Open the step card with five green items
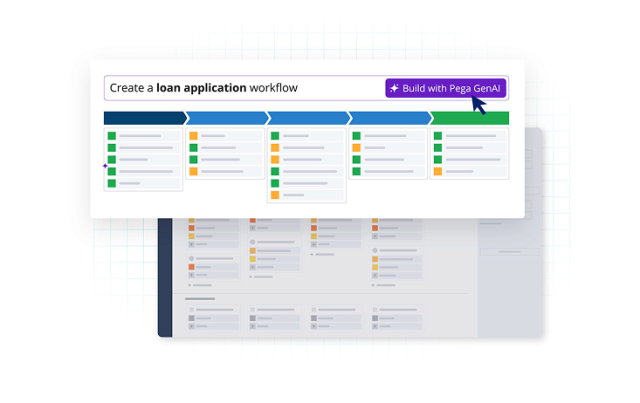The height and width of the screenshot is (403, 640). pos(143,159)
